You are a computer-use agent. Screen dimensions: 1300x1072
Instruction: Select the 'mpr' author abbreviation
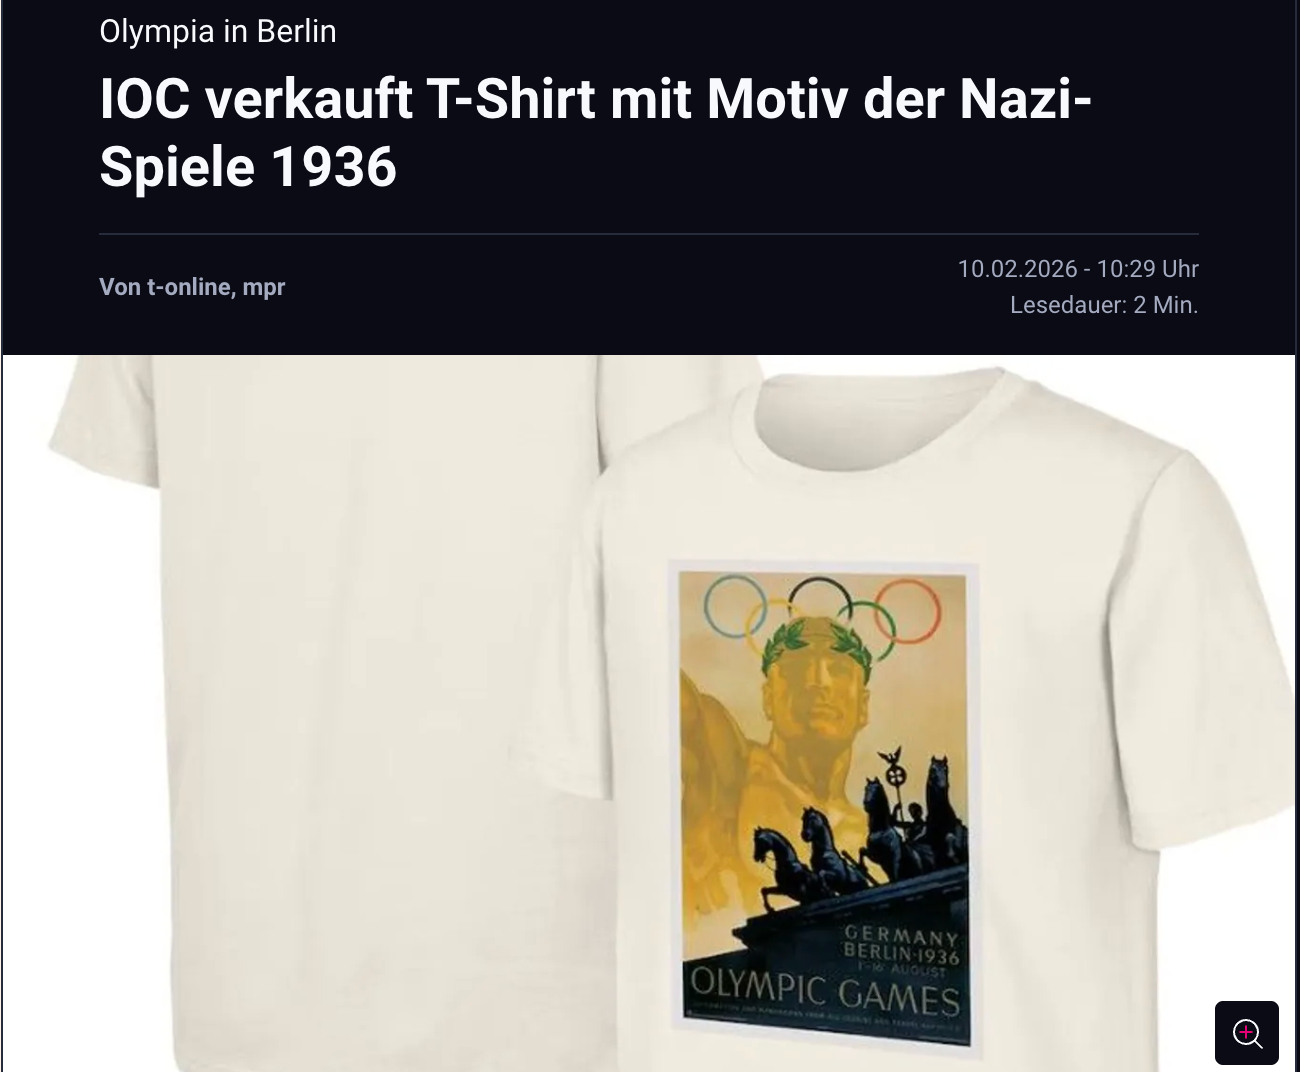[264, 288]
